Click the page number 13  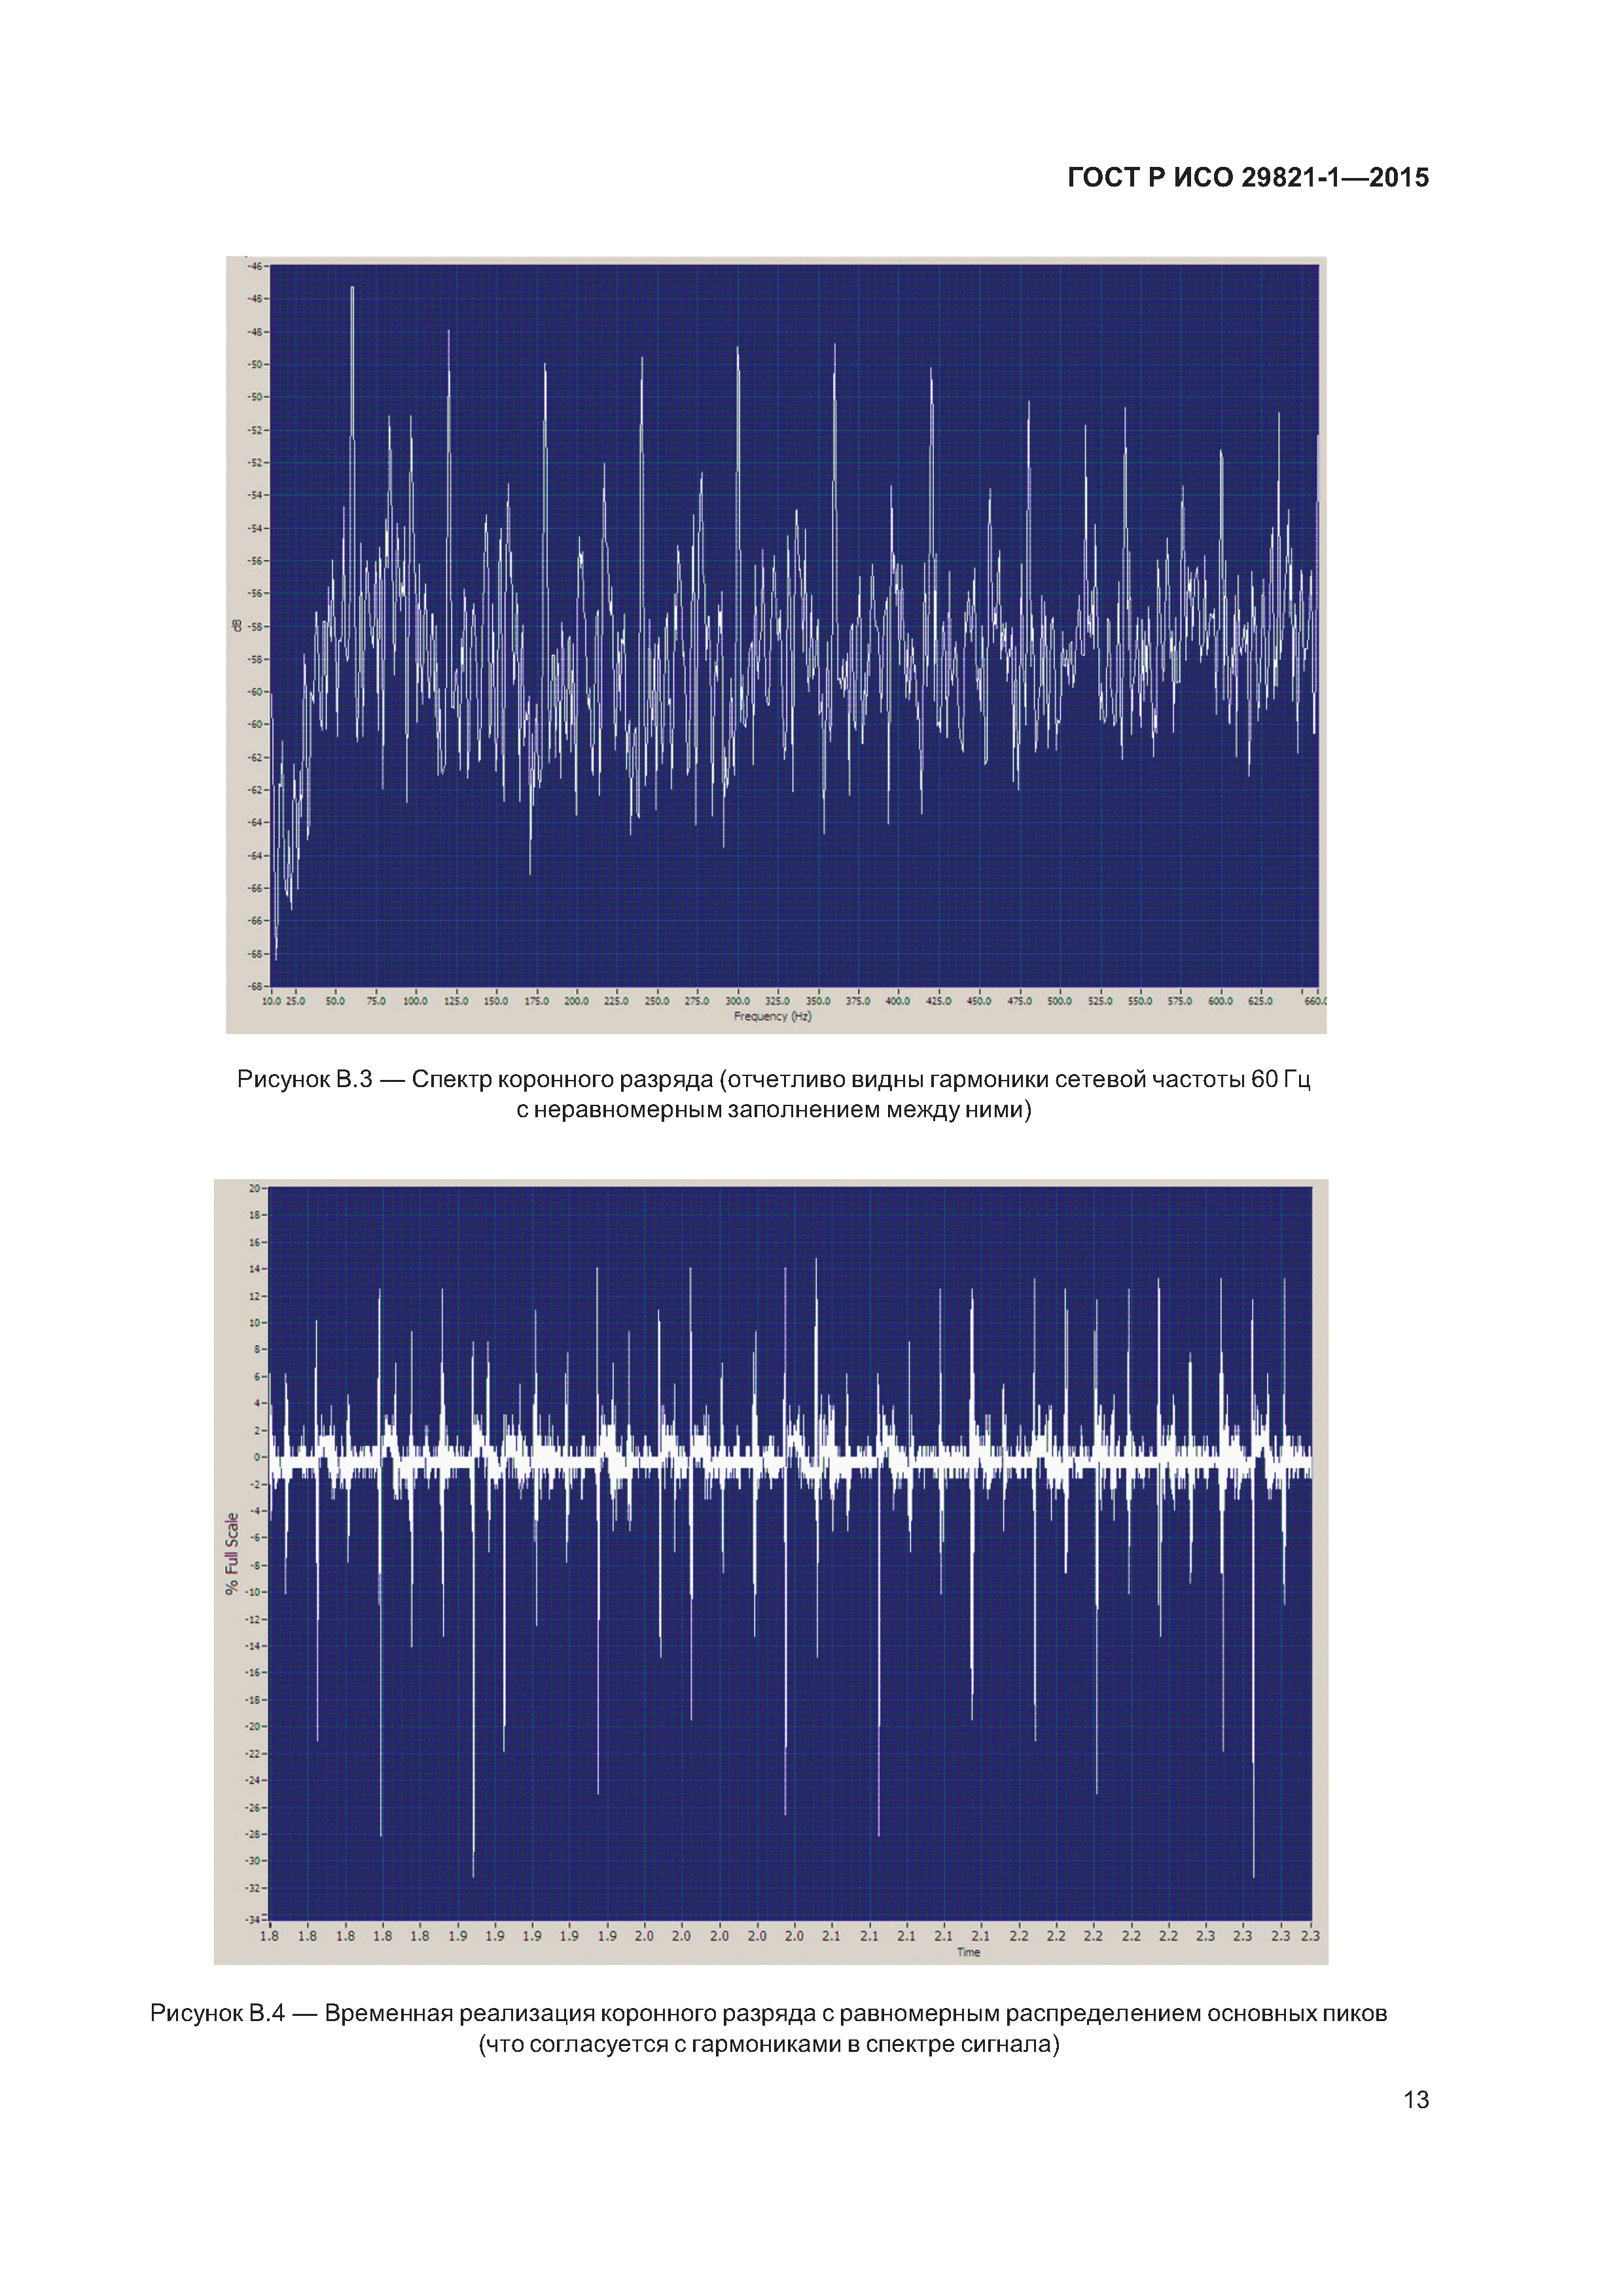(1416, 2100)
